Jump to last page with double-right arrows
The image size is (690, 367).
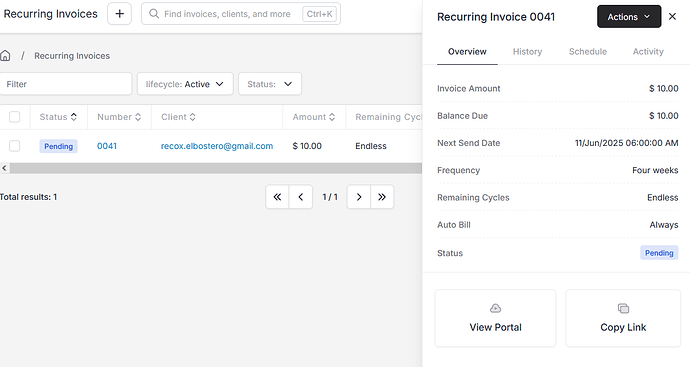tap(382, 197)
